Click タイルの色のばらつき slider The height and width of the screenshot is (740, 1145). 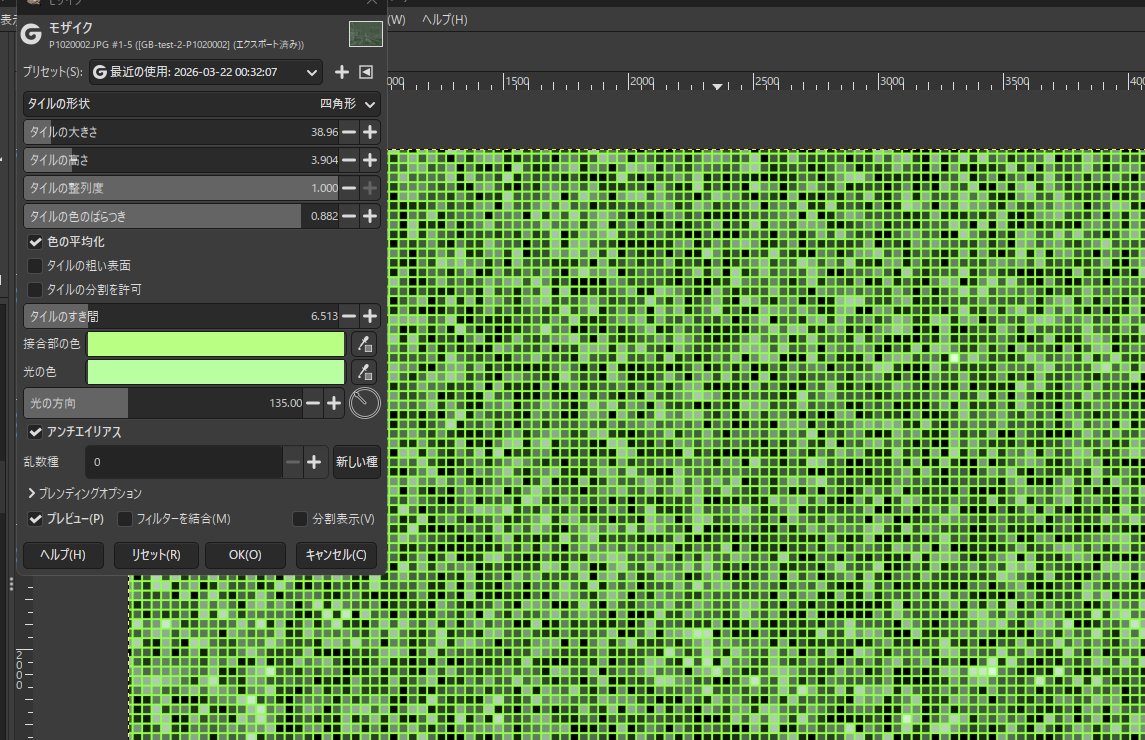(x=181, y=216)
